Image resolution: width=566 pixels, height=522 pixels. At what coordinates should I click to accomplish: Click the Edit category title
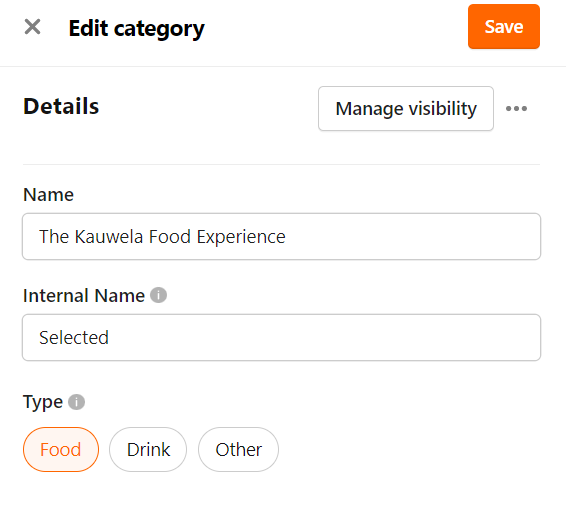[136, 29]
